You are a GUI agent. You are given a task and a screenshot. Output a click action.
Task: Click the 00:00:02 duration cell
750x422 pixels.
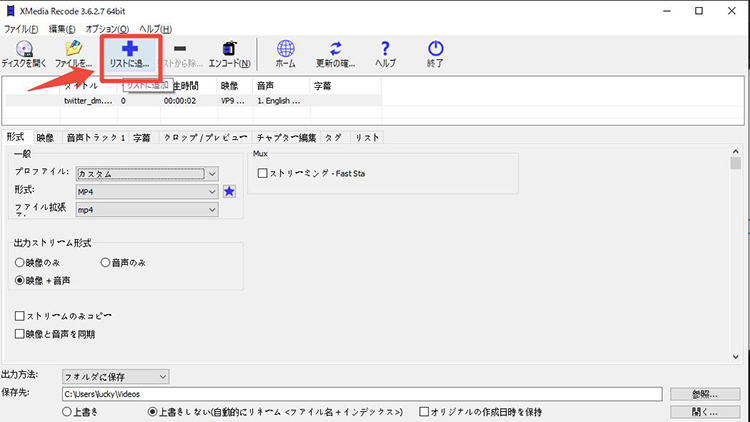(180, 101)
